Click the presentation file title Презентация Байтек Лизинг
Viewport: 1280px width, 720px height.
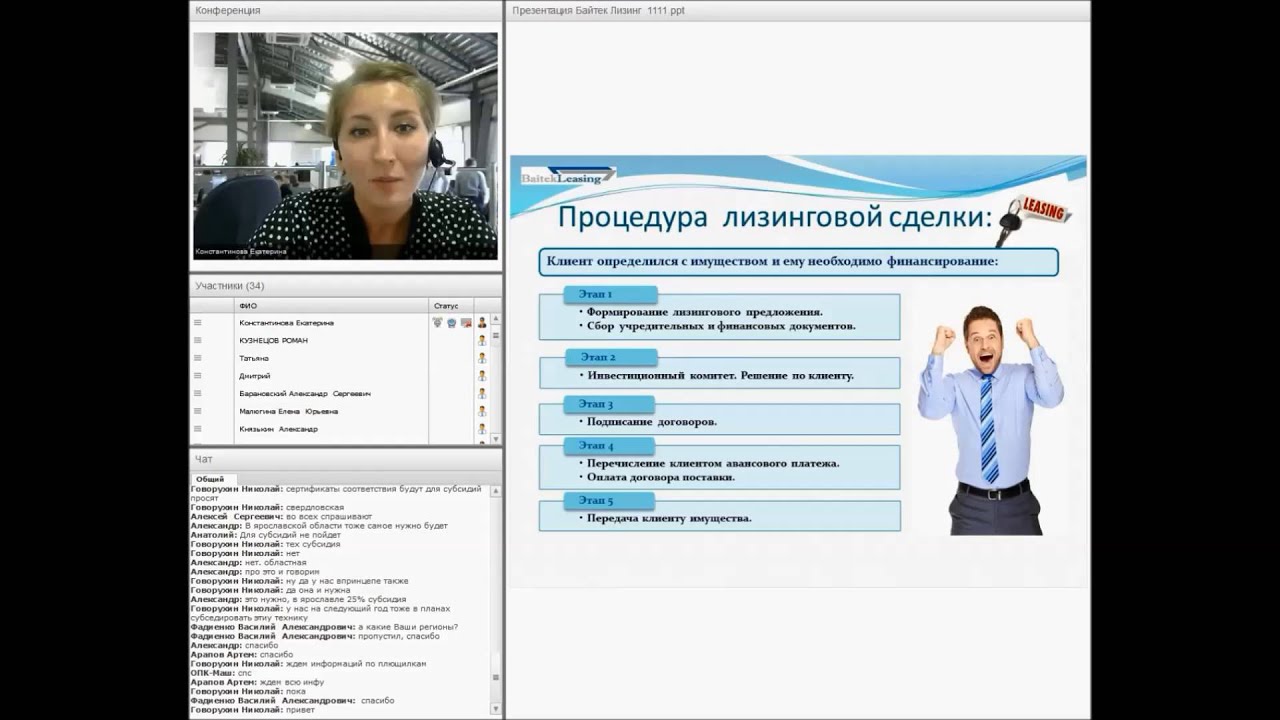[598, 10]
